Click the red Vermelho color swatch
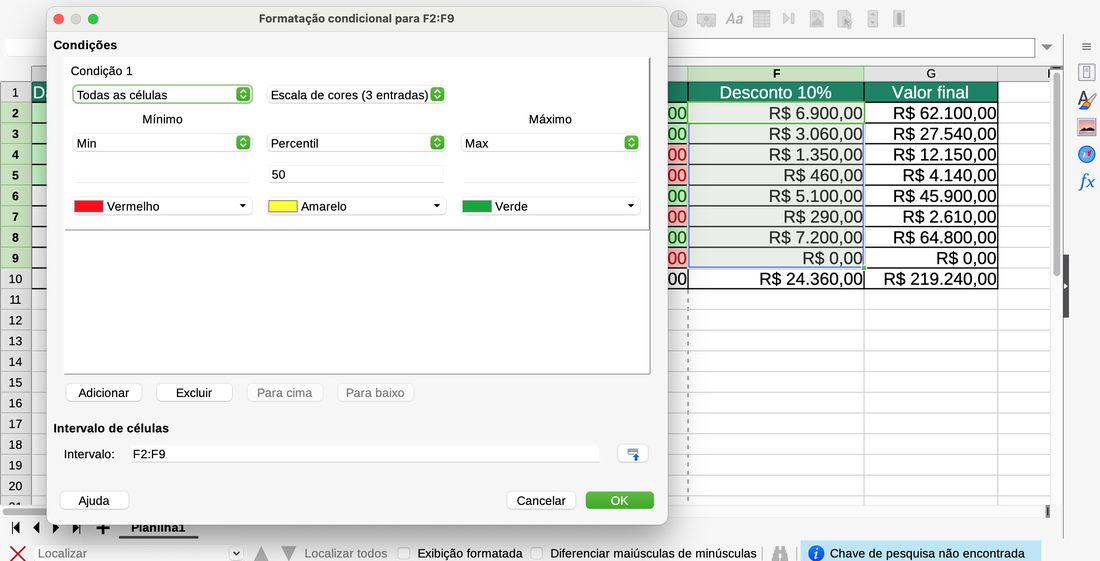Viewport: 1100px width, 561px height. (x=89, y=206)
